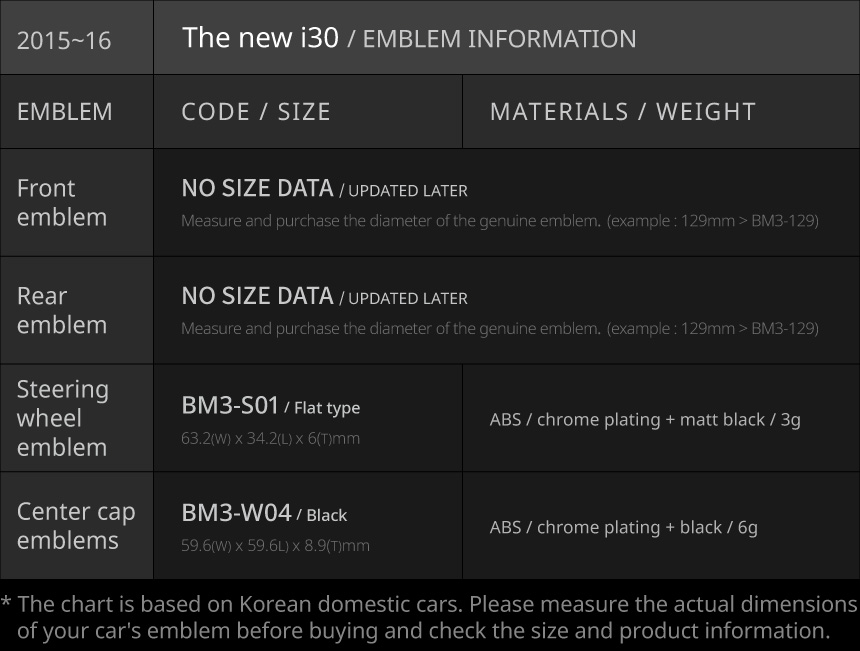
Task: Click the 59.6(W) x 59.6(L) dimensions text
Action: pyautogui.click(x=275, y=546)
